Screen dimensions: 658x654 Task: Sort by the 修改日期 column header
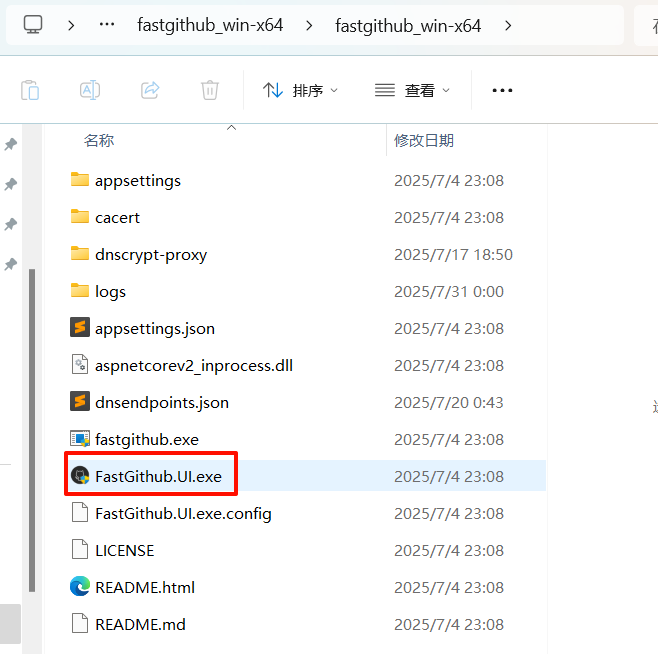424,141
